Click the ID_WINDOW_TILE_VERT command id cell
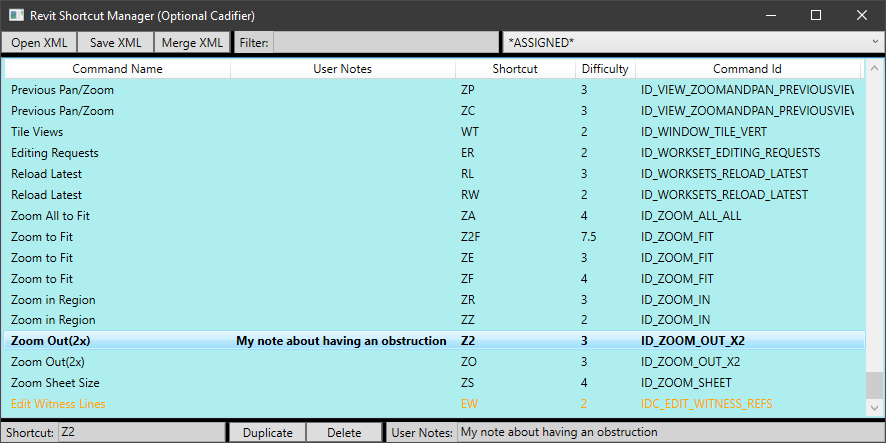Screen dimensions: 886x443 [x=703, y=132]
